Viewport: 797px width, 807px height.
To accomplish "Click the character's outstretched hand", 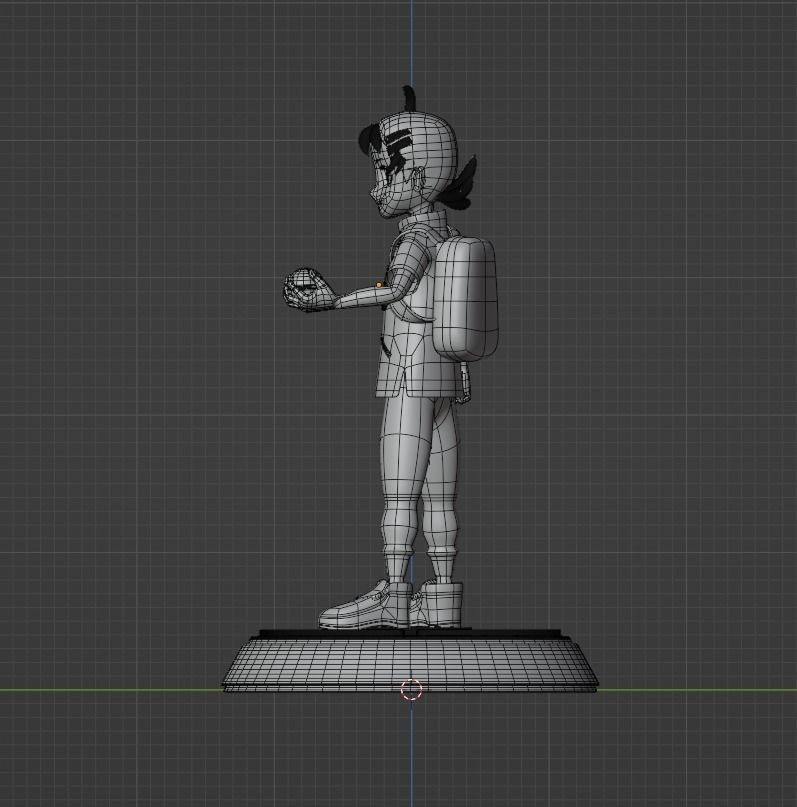I will click(x=307, y=290).
